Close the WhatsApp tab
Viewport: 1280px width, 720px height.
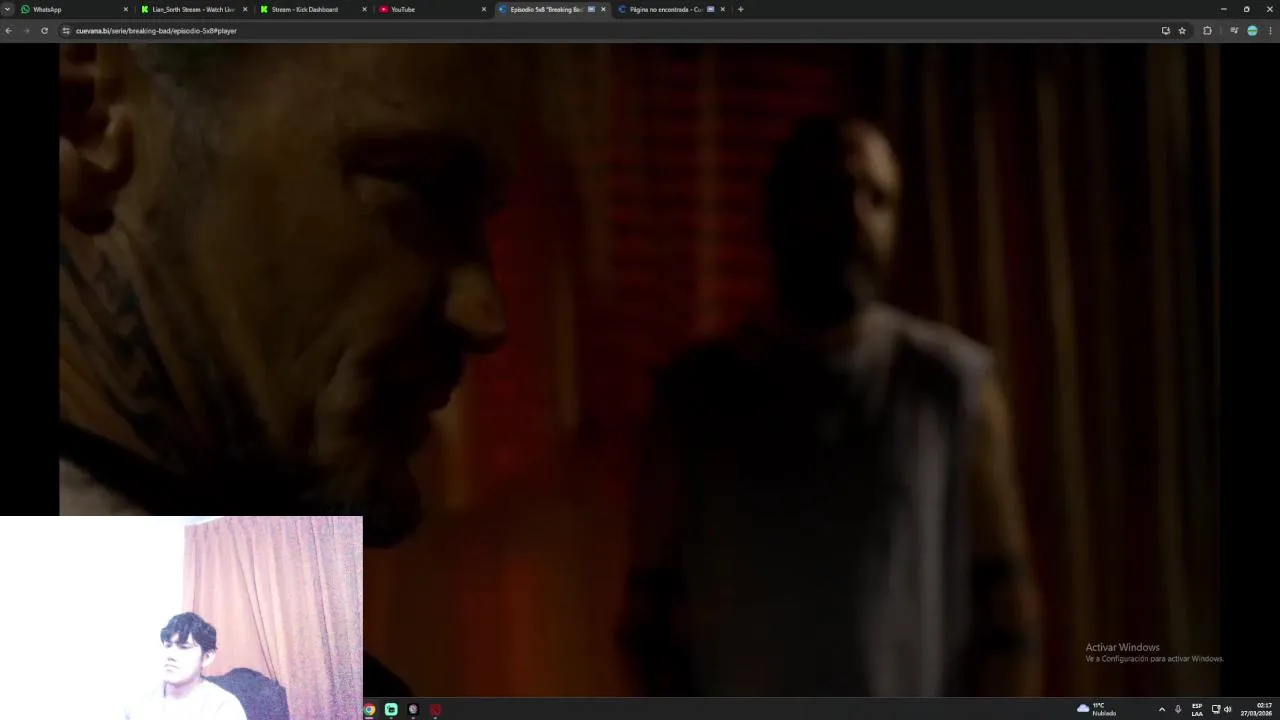pos(126,9)
